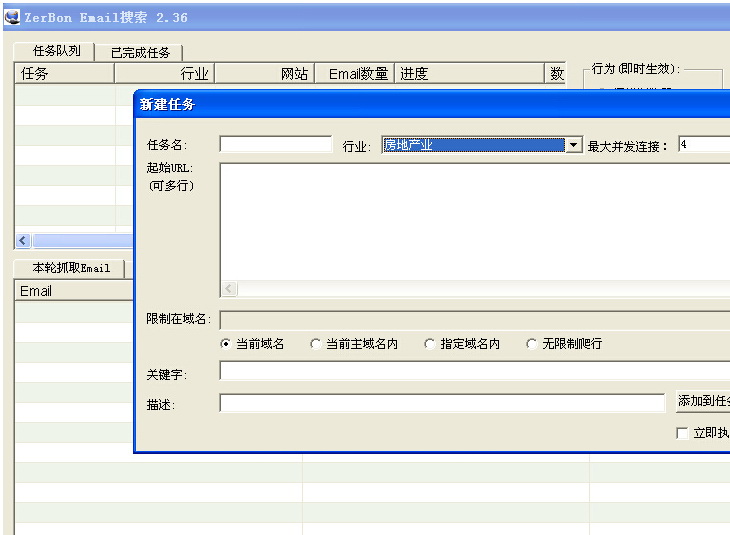Focus the 任务名 input field
The width and height of the screenshot is (730, 535).
point(276,144)
